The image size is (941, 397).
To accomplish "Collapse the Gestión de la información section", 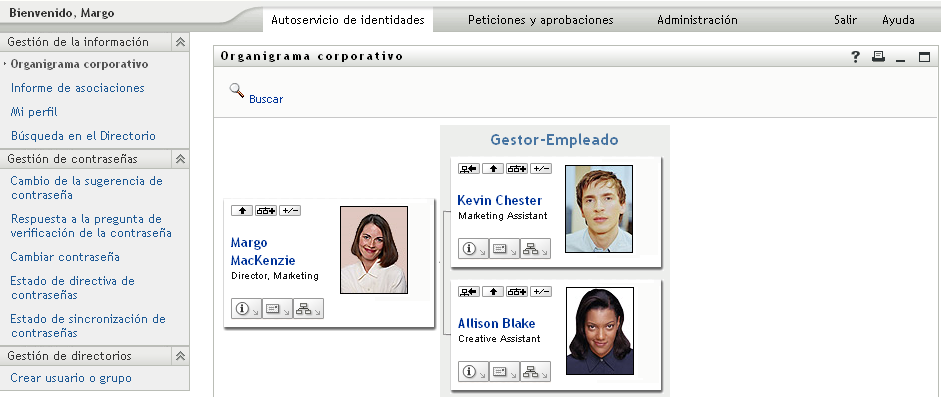I will click(x=180, y=43).
